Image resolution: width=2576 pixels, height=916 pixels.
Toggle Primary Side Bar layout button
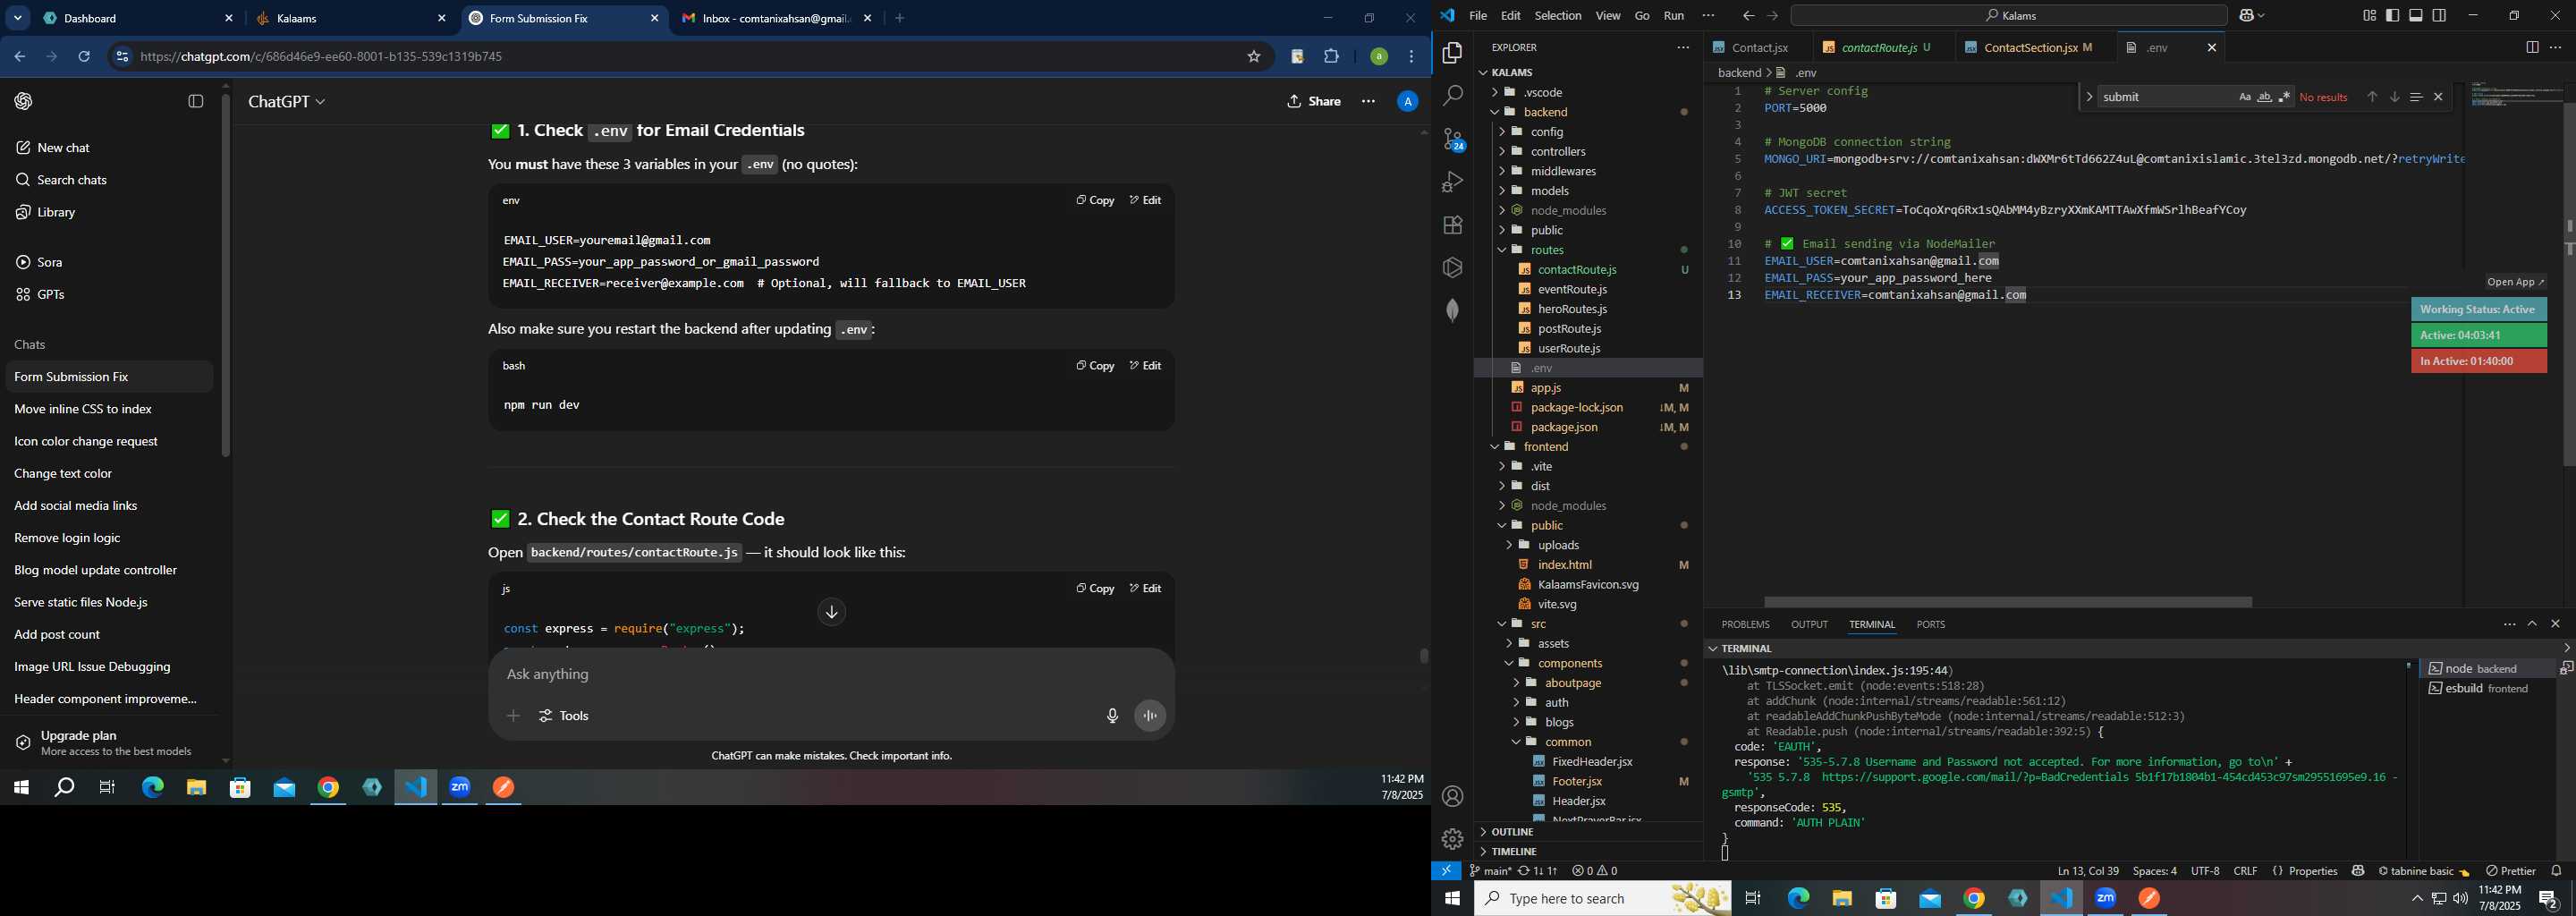pos(2392,16)
